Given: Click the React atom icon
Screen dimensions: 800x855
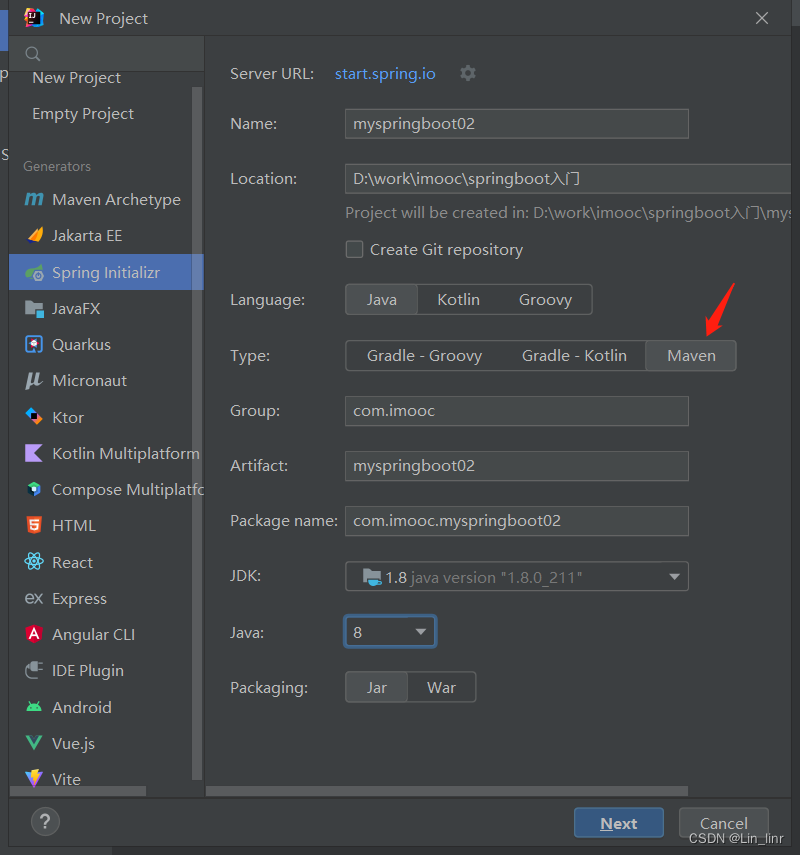Looking at the screenshot, I should click(34, 562).
